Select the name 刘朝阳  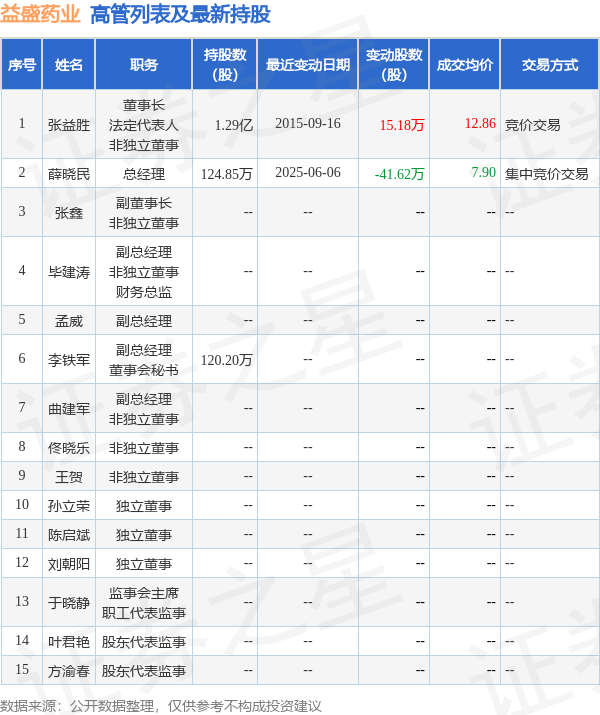tap(69, 564)
